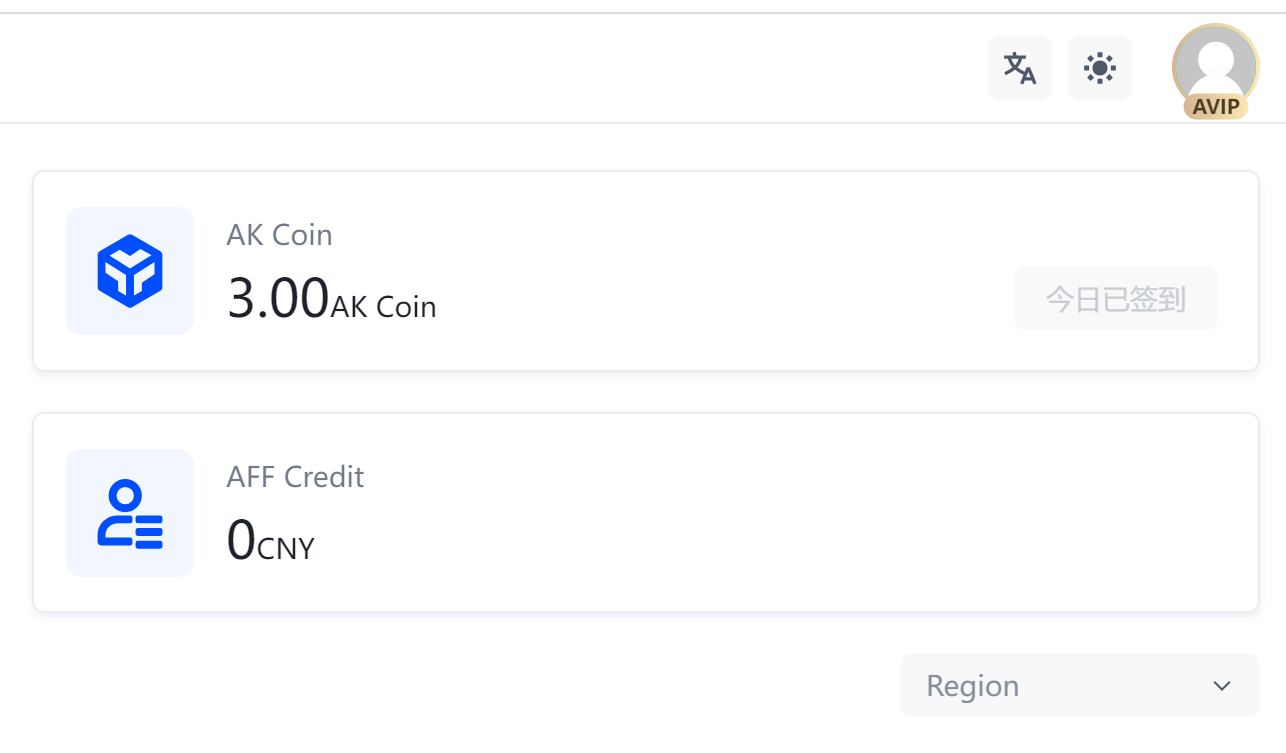Viewport: 1286px width, 753px height.
Task: Click the AFF Credit person icon
Action: 130,513
